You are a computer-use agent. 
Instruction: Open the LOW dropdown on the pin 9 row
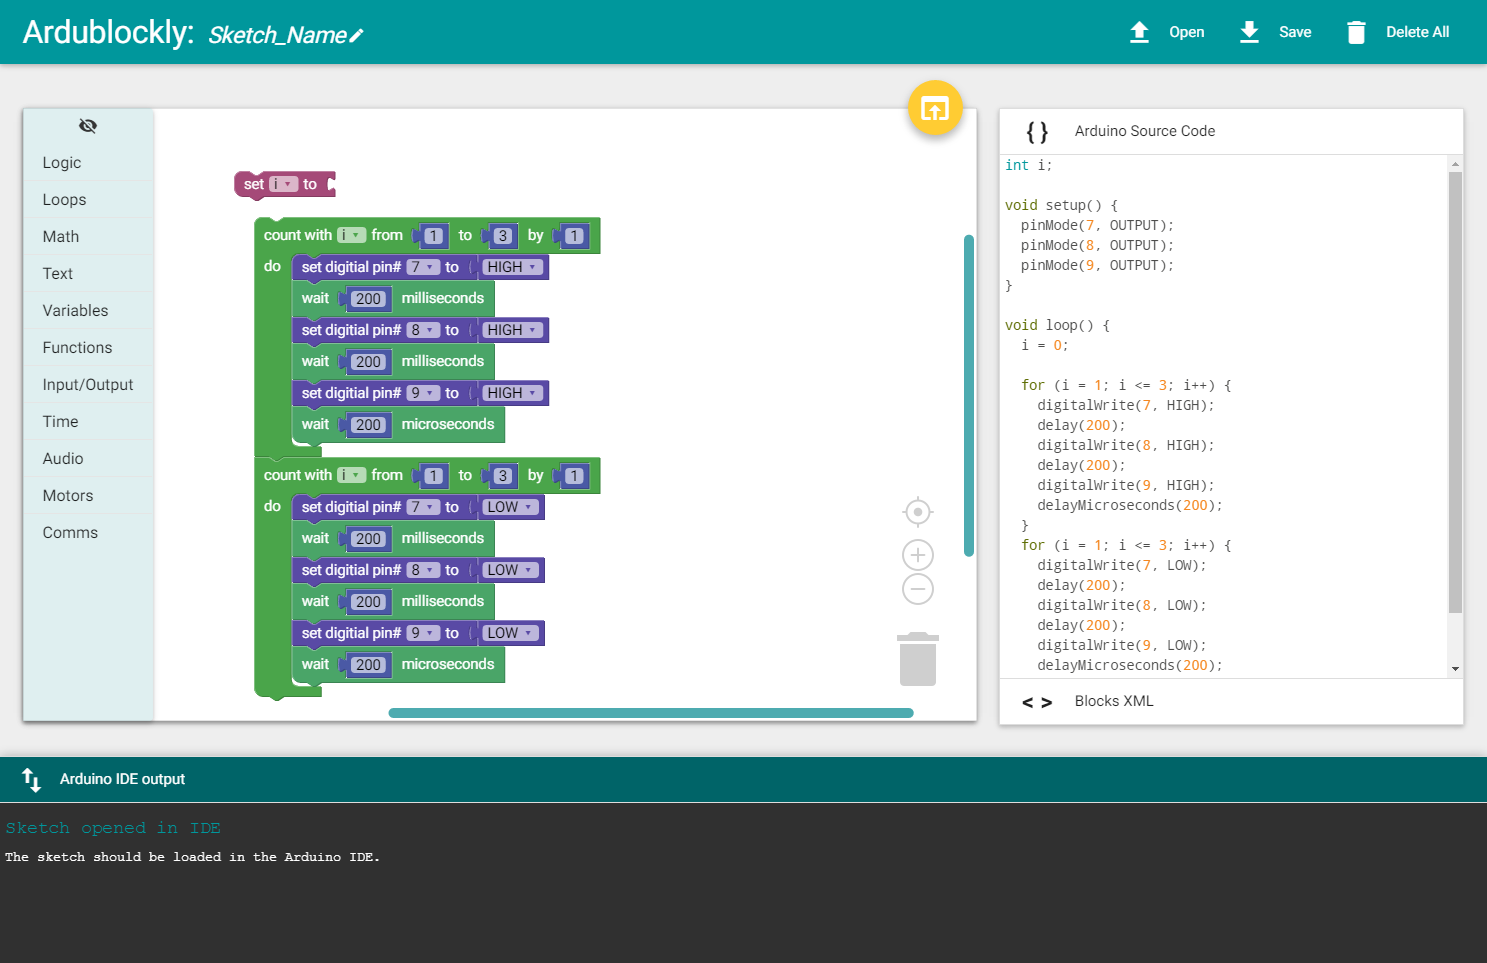point(510,633)
